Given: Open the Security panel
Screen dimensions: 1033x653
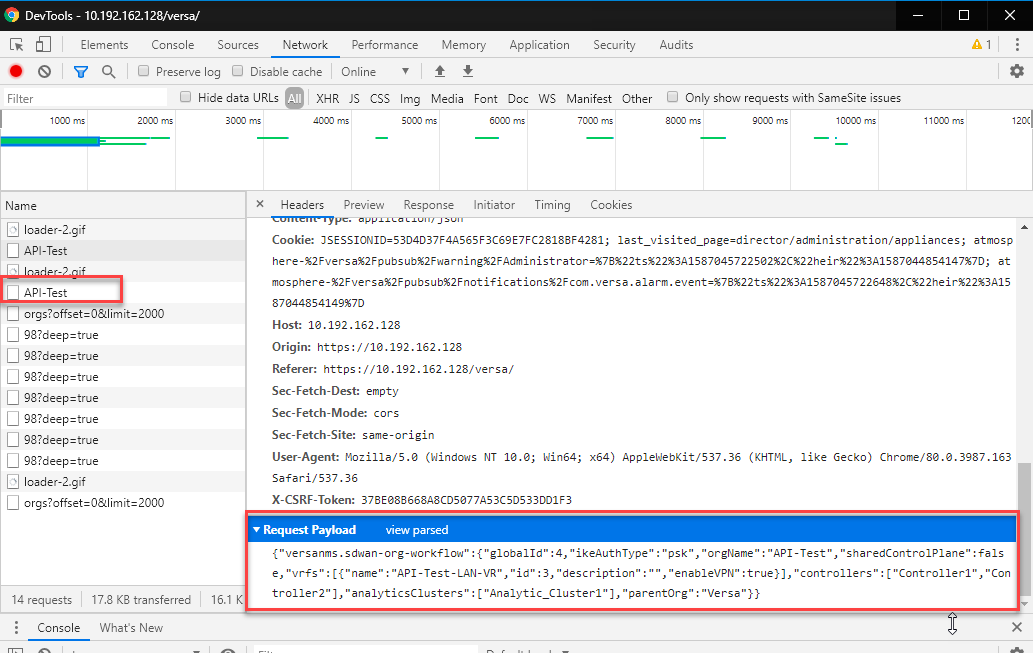Looking at the screenshot, I should point(614,45).
